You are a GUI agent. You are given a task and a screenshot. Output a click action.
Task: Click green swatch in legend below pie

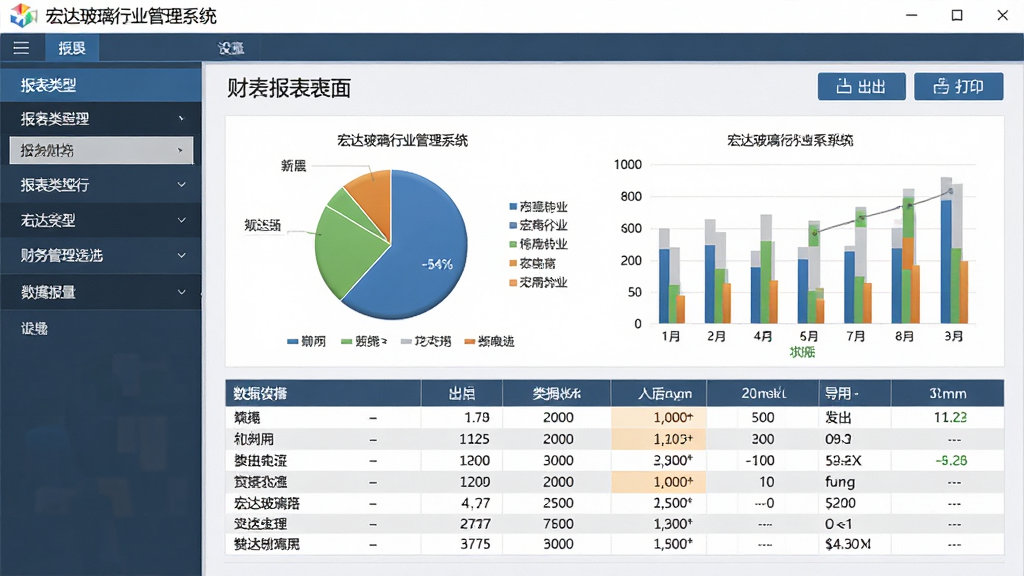[347, 342]
